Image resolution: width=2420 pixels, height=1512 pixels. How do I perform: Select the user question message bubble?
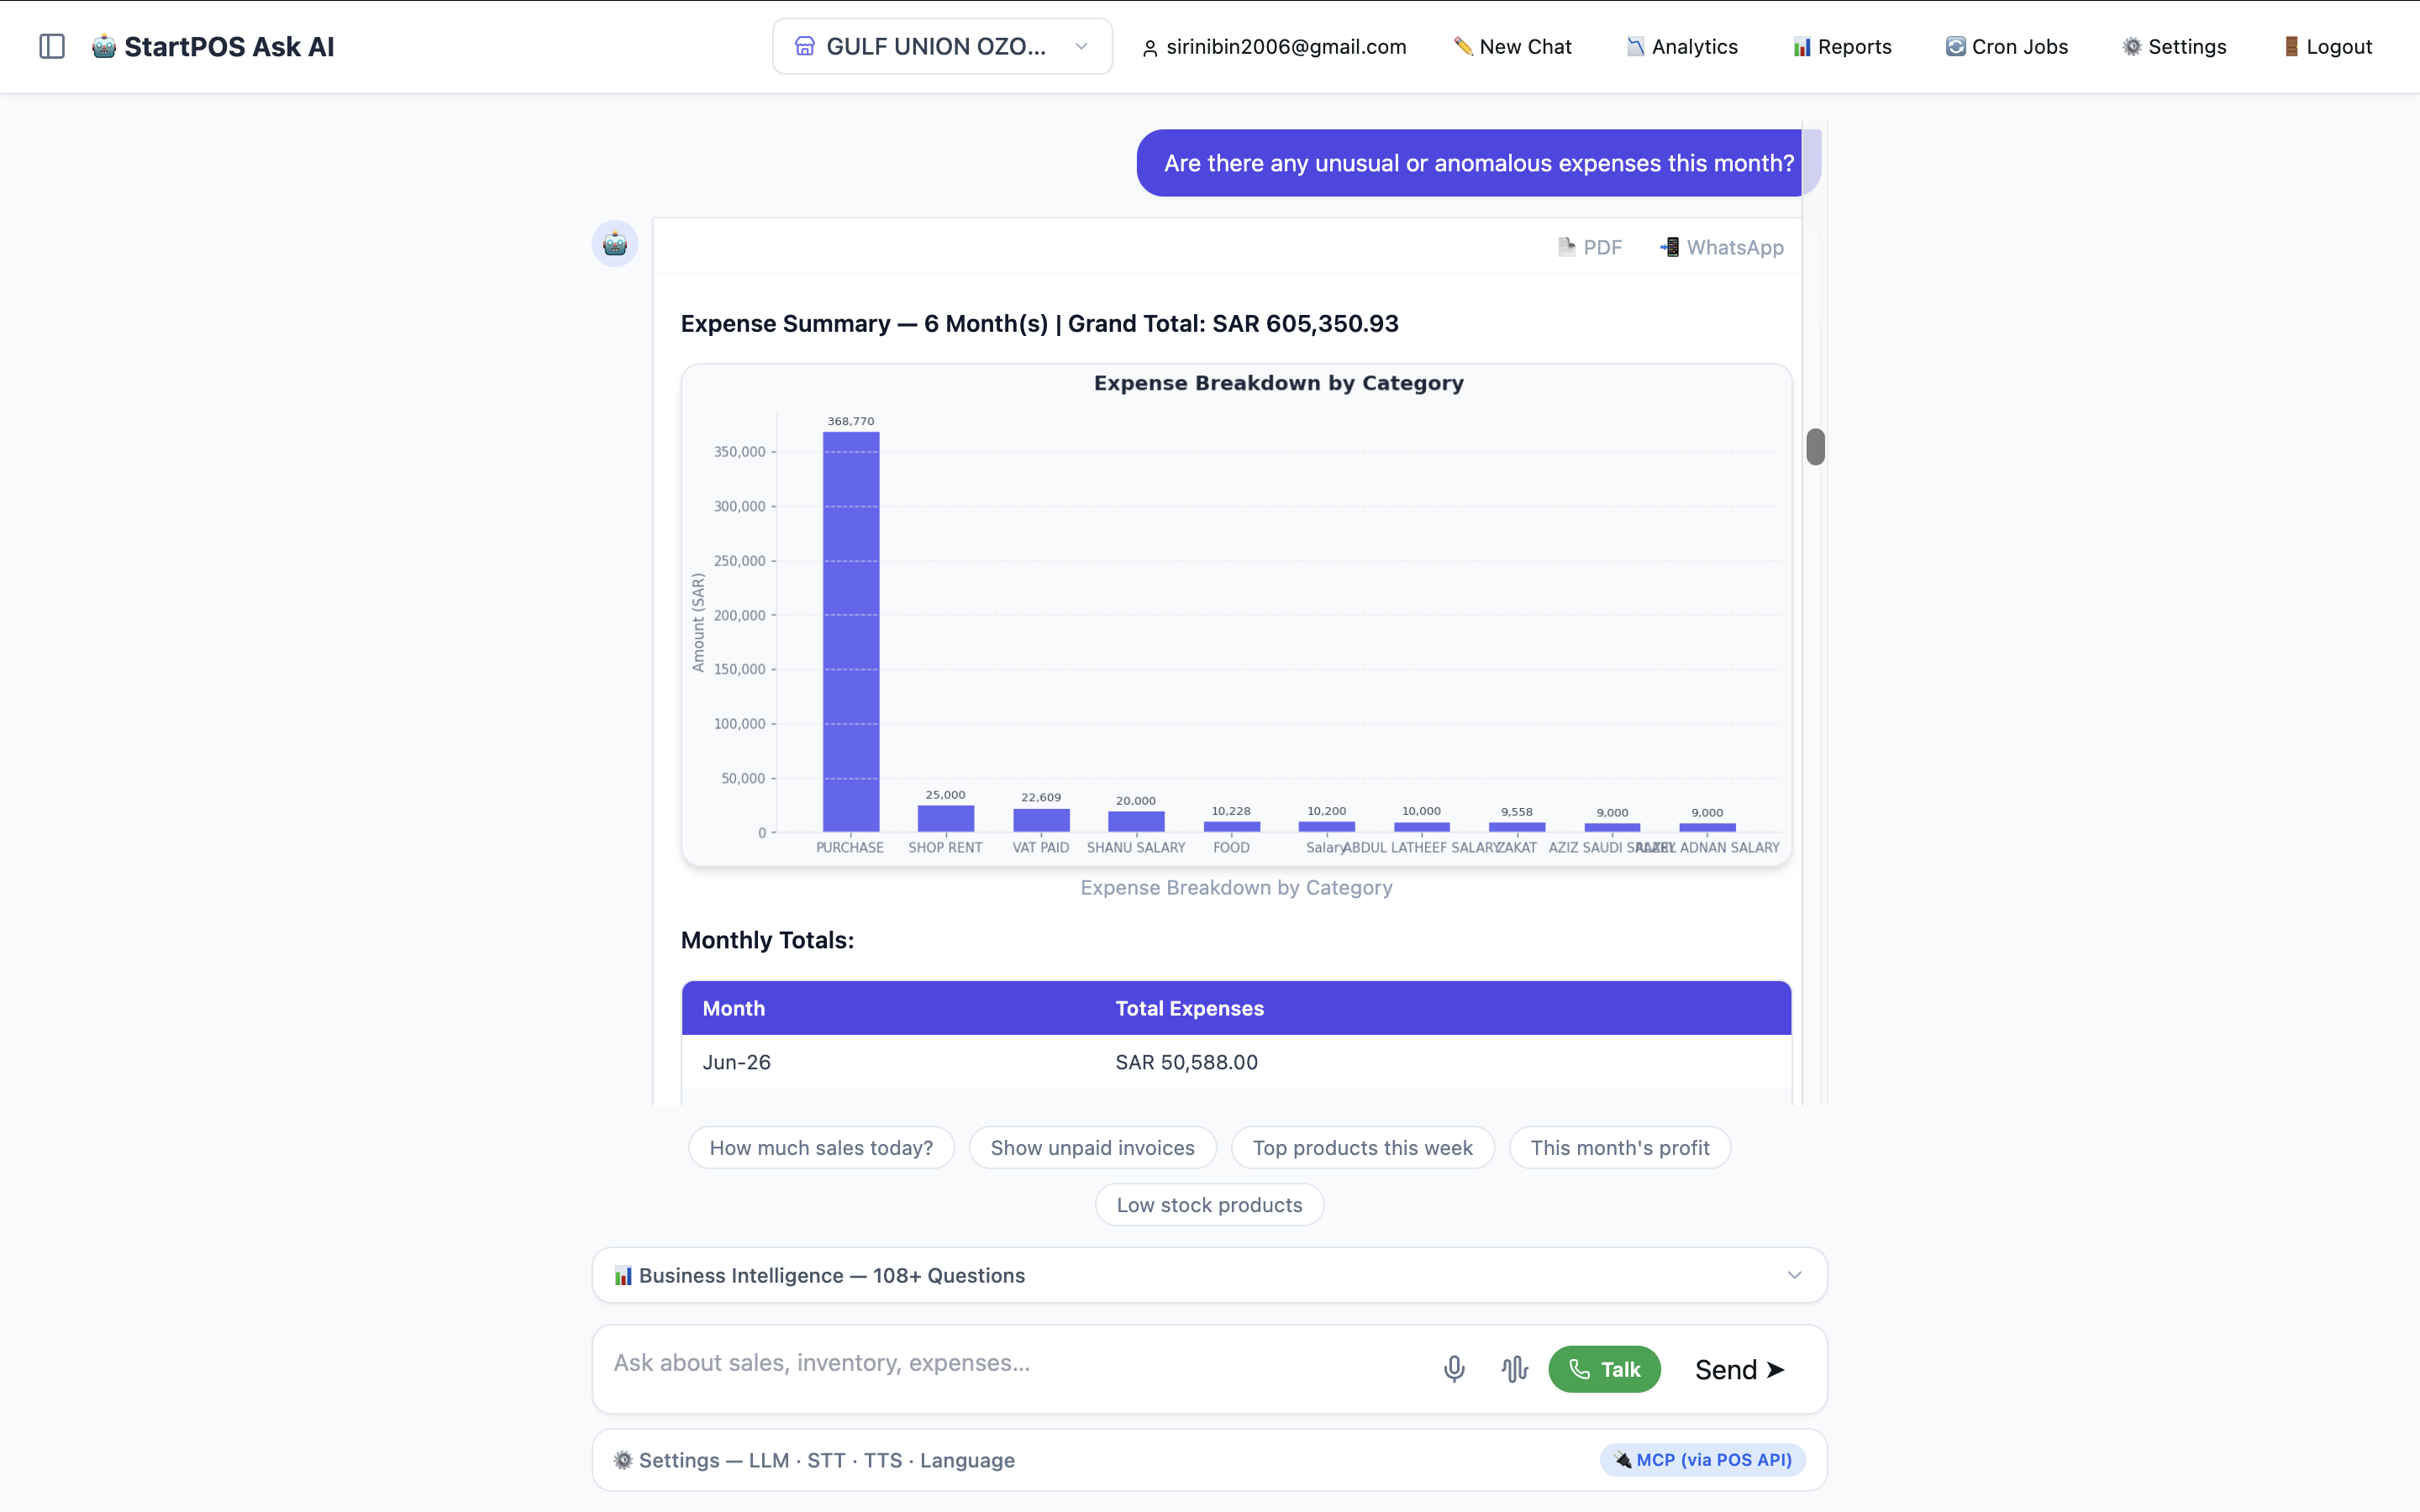pos(1478,163)
